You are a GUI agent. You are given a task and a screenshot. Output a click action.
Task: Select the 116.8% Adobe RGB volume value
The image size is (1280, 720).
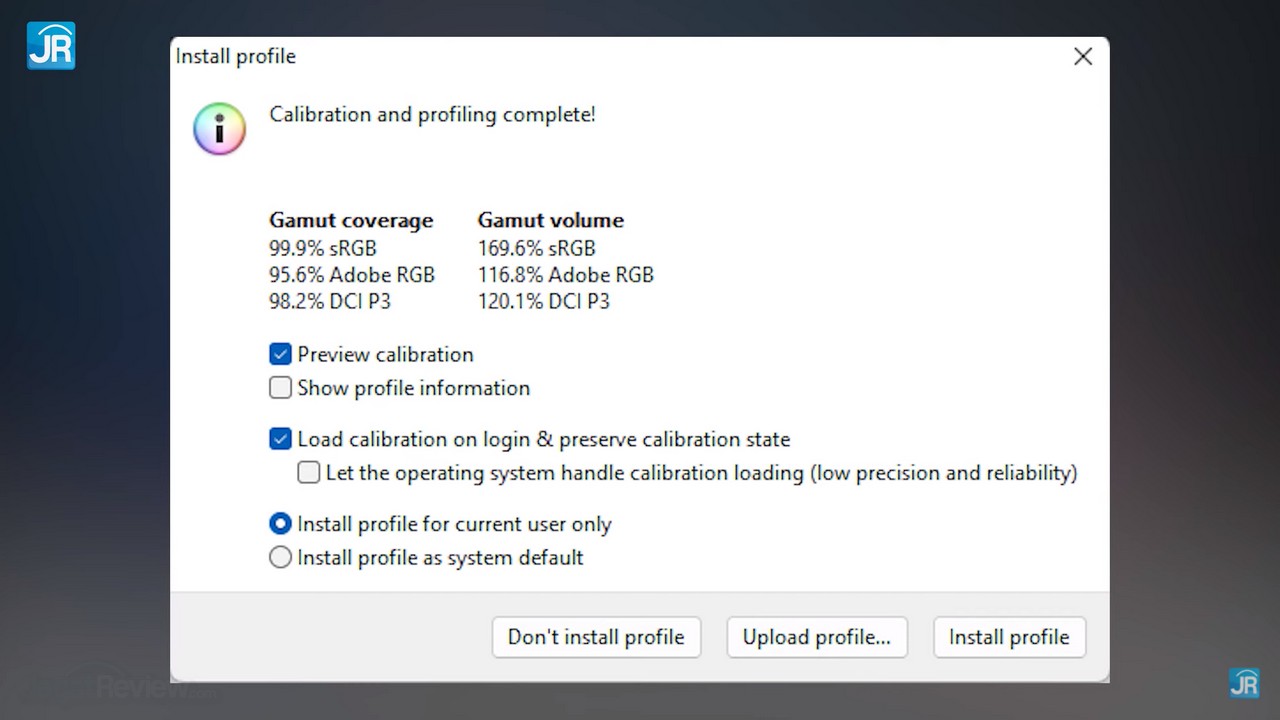(x=565, y=275)
